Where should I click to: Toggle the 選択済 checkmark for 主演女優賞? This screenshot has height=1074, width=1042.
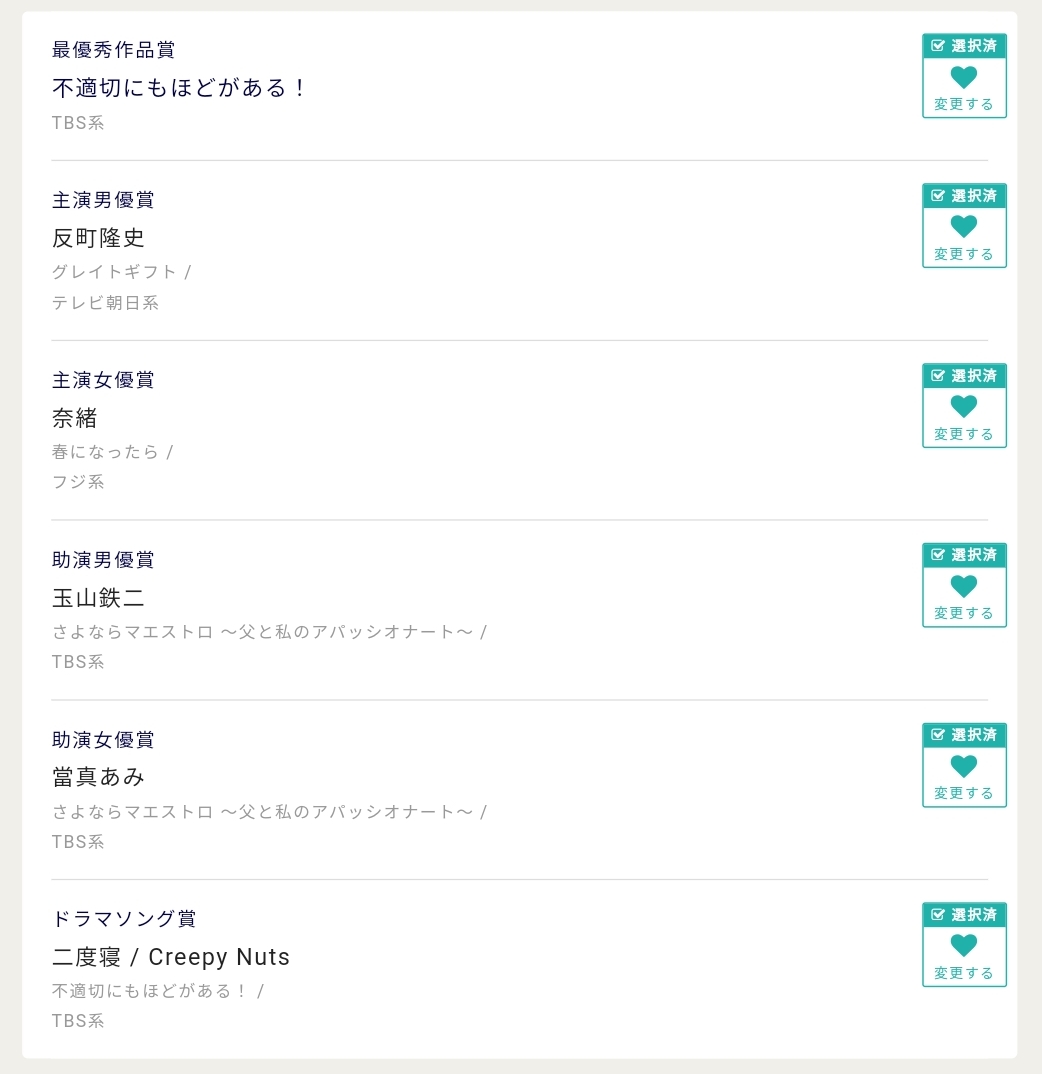(938, 376)
